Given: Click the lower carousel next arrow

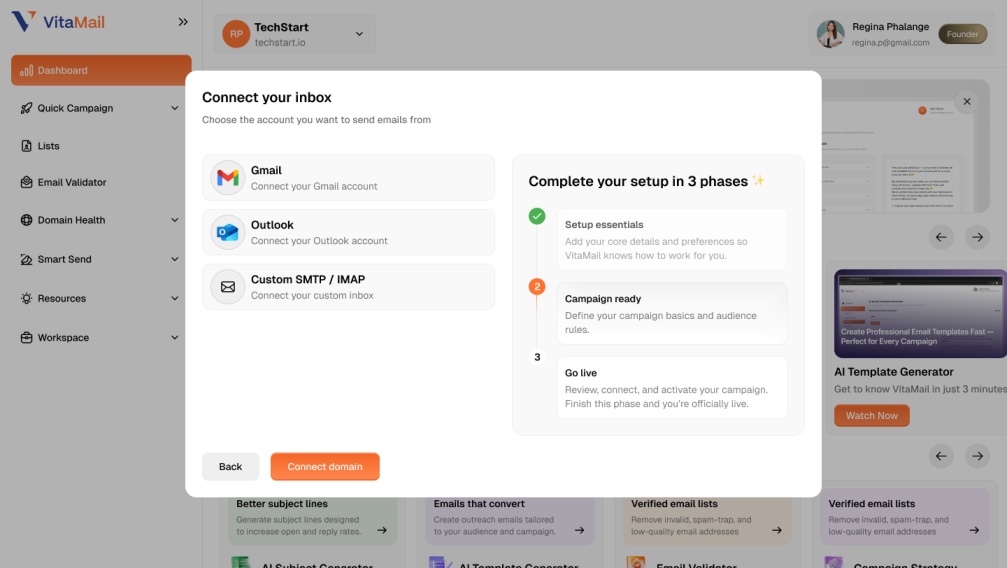Looking at the screenshot, I should [x=977, y=456].
